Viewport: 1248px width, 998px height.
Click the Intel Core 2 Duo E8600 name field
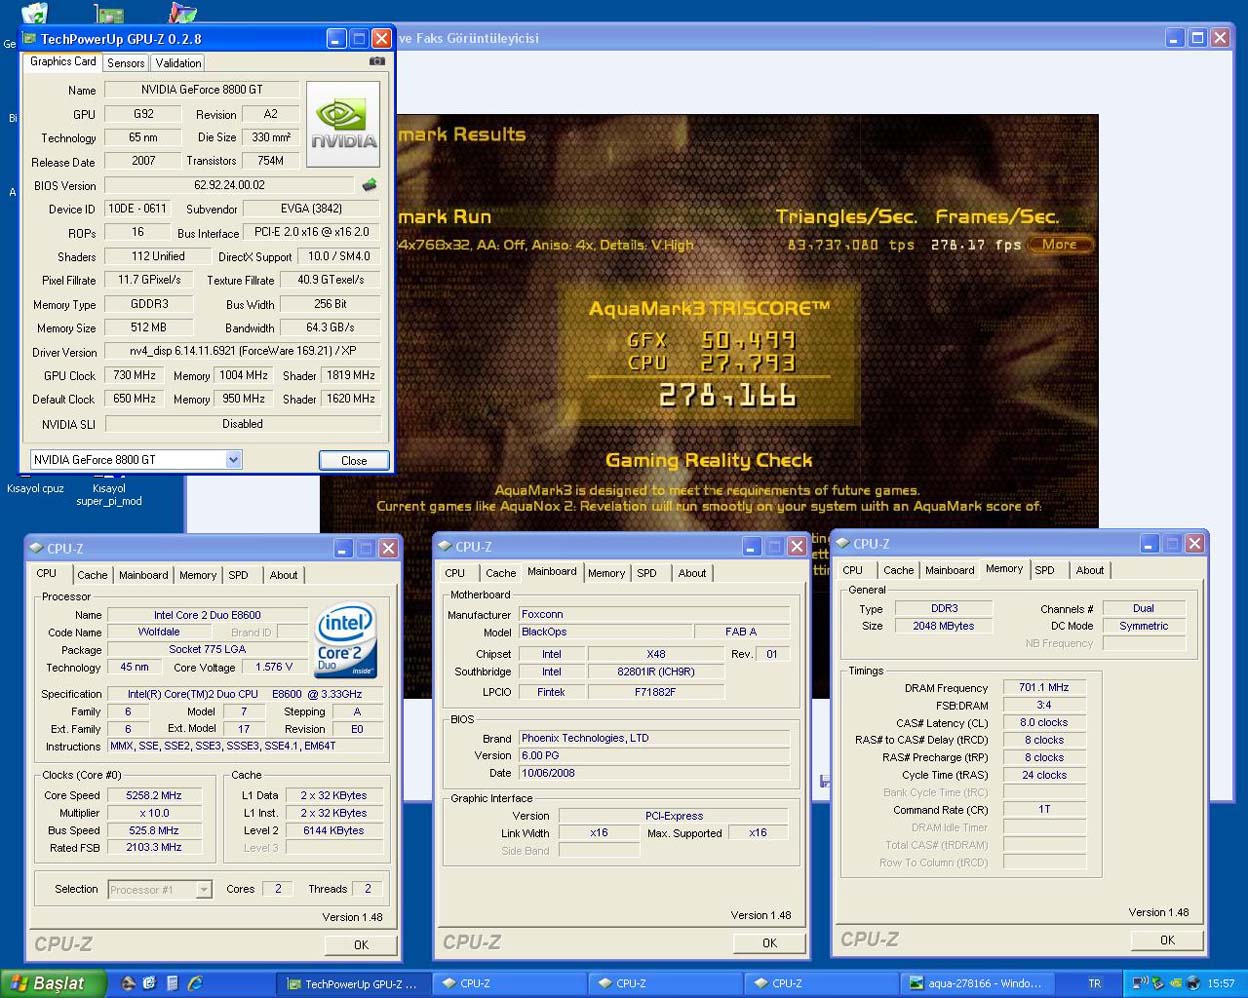pyautogui.click(x=207, y=615)
